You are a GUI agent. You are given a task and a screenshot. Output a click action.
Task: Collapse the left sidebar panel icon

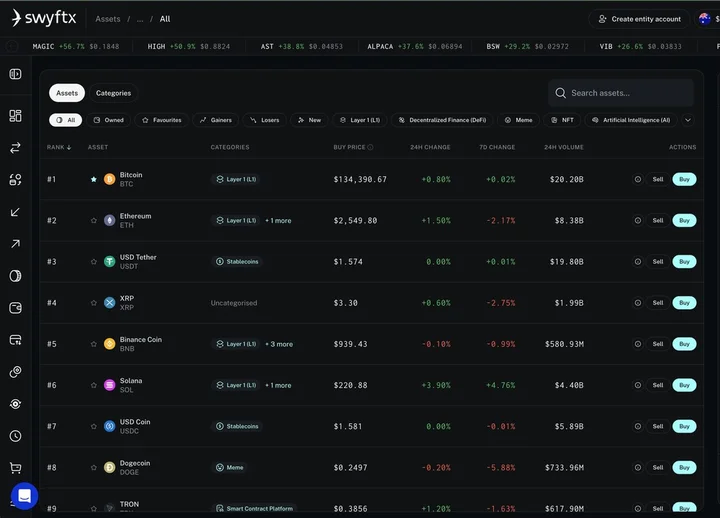(15, 74)
